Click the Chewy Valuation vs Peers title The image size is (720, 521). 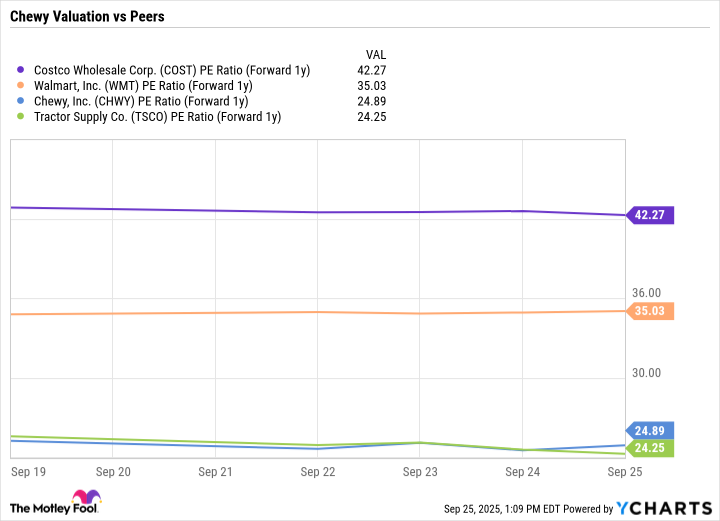pos(85,17)
